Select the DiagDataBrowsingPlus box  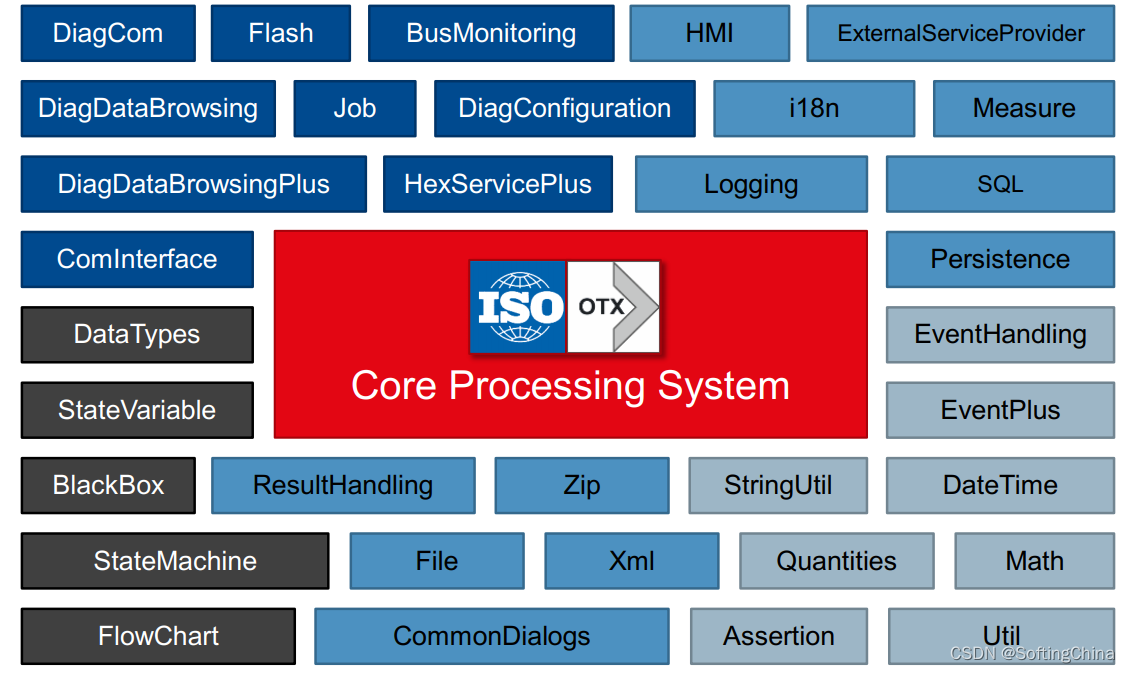tap(194, 184)
